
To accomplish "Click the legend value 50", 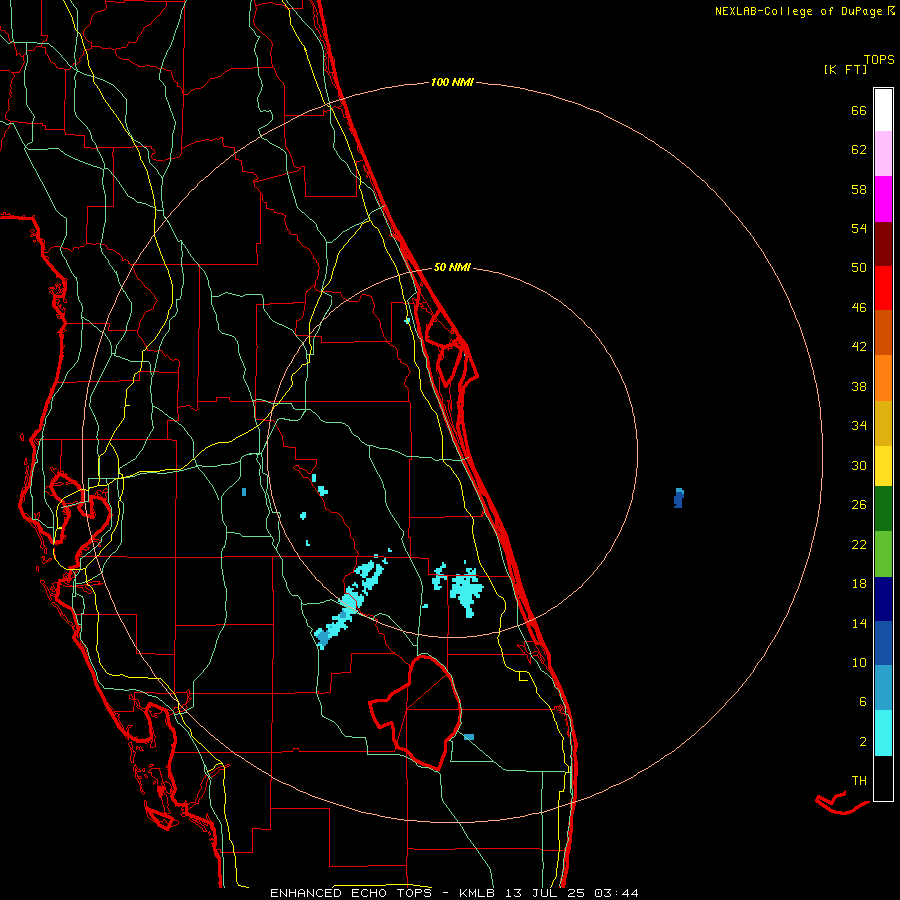I will click(x=859, y=268).
